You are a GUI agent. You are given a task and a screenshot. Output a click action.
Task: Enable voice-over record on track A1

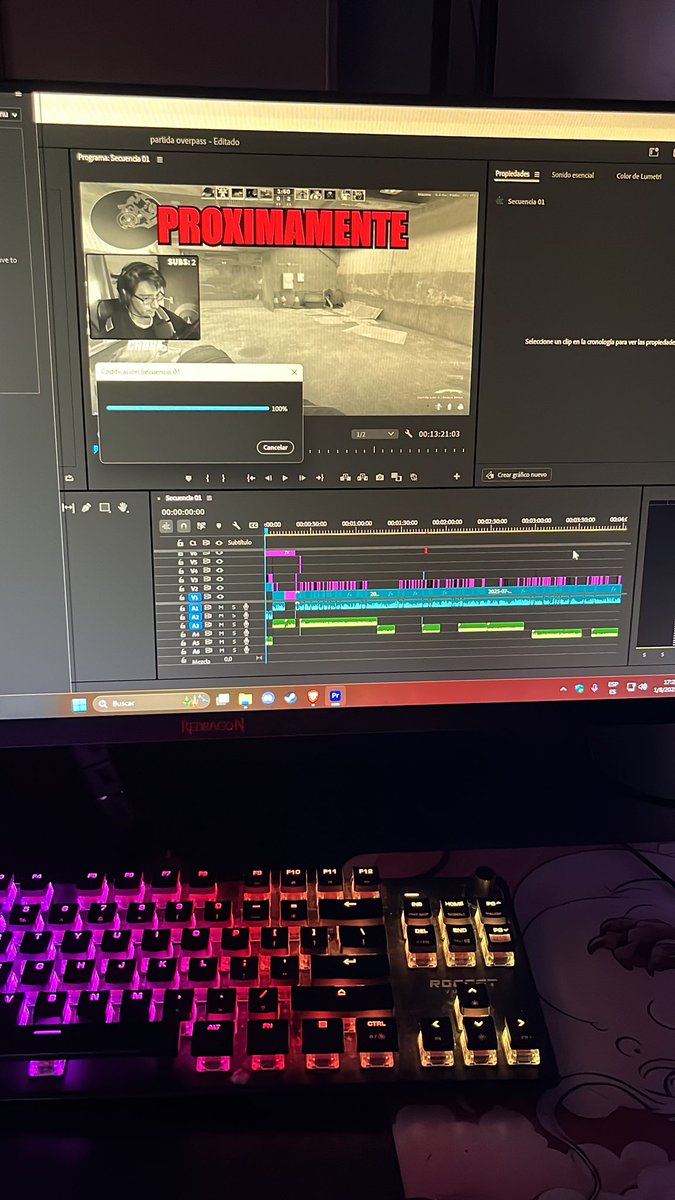246,608
